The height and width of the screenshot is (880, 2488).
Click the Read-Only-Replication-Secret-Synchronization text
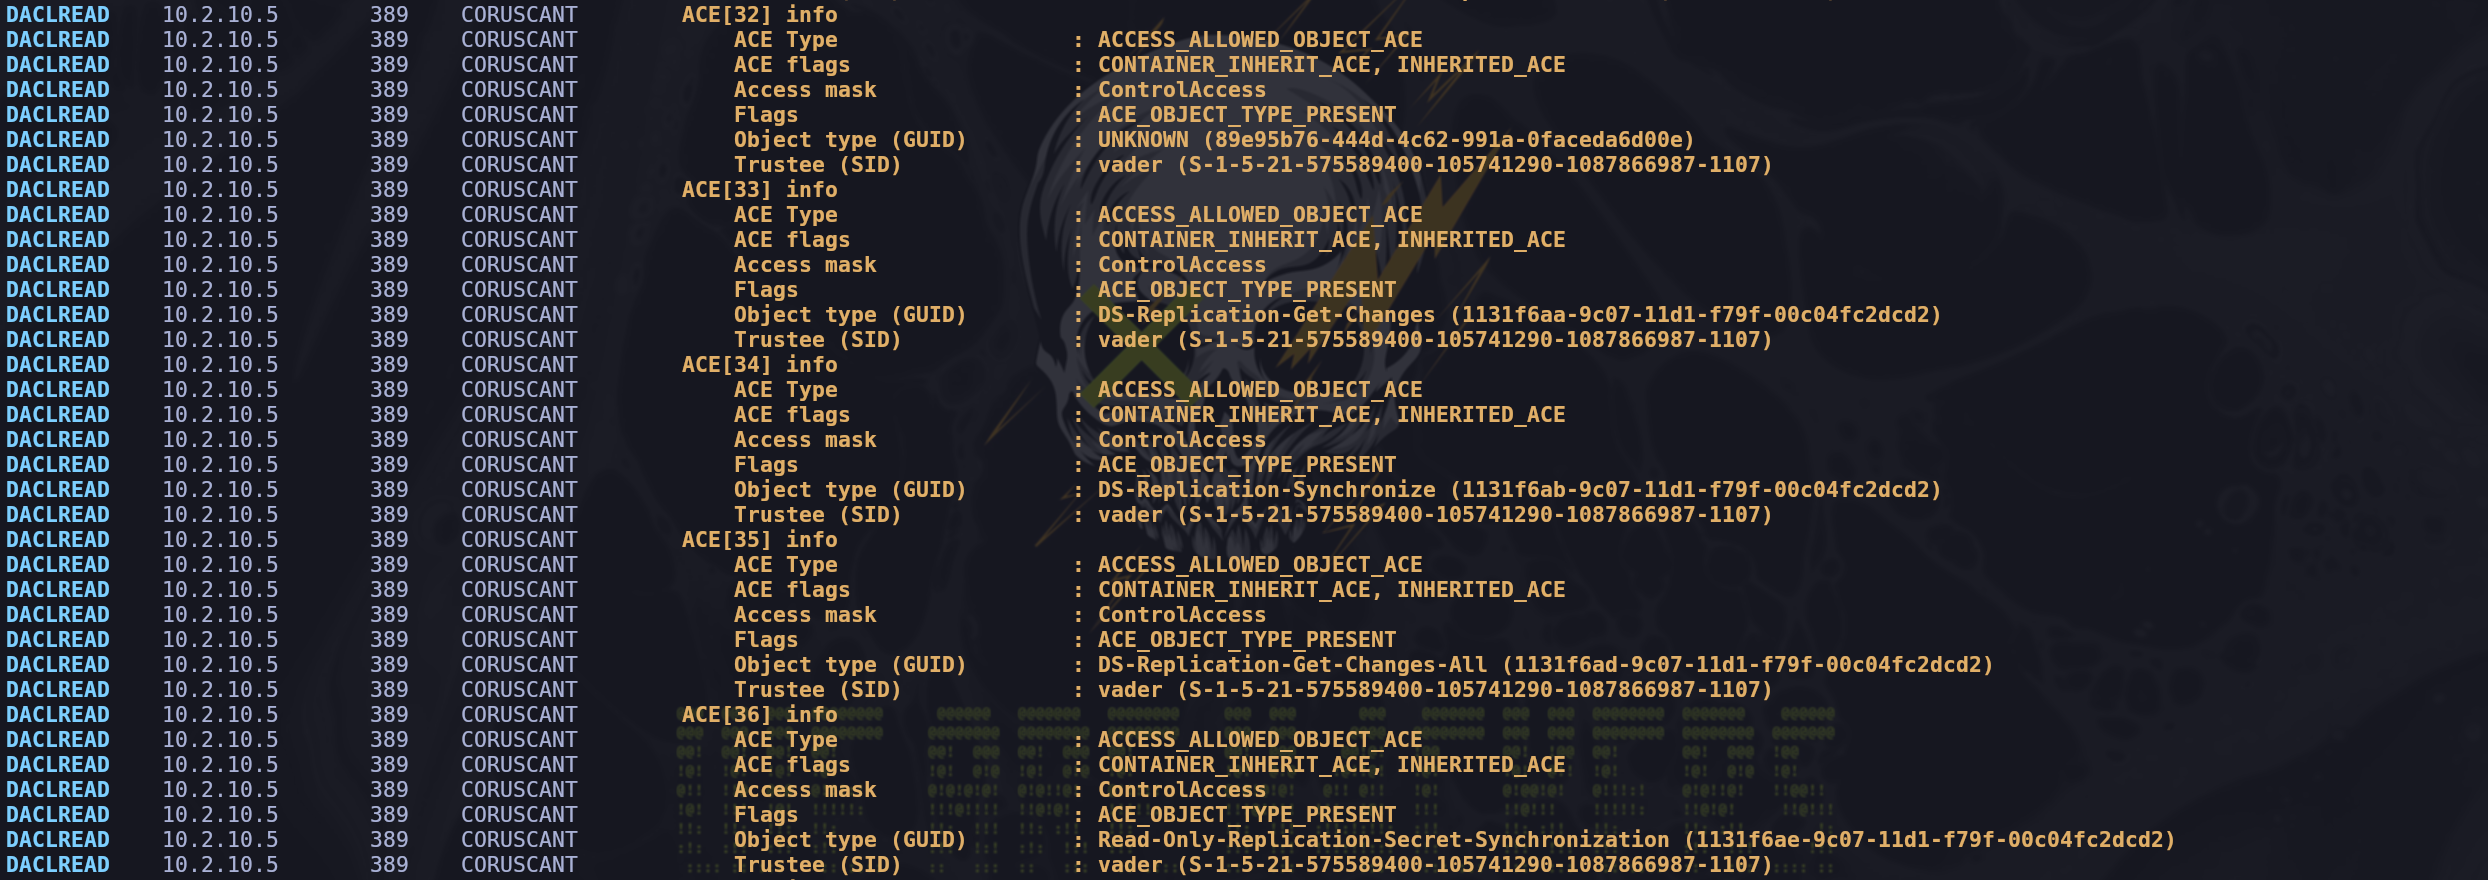coord(1383,840)
